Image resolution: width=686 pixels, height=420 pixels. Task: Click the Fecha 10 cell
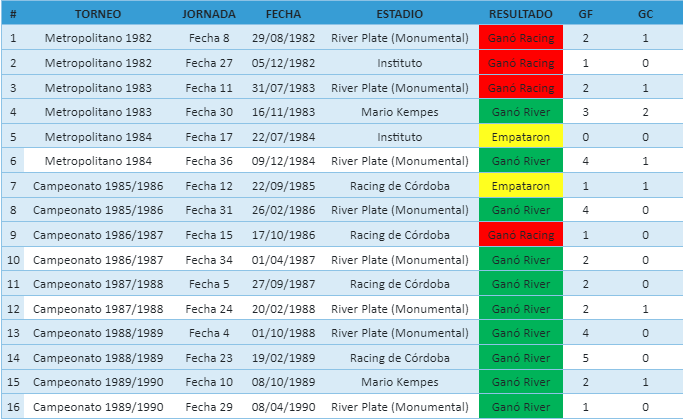point(209,382)
